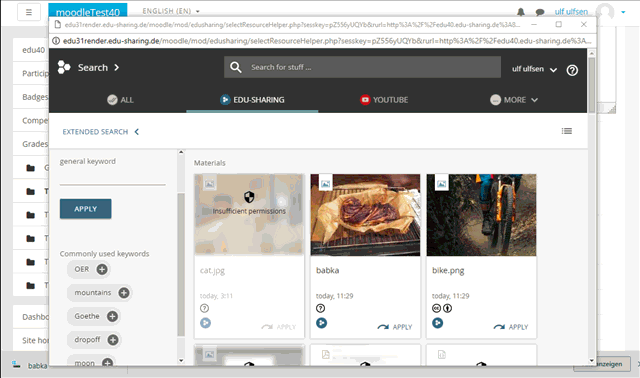
Task: Add mountains keyword with plus icon
Action: 124,293
